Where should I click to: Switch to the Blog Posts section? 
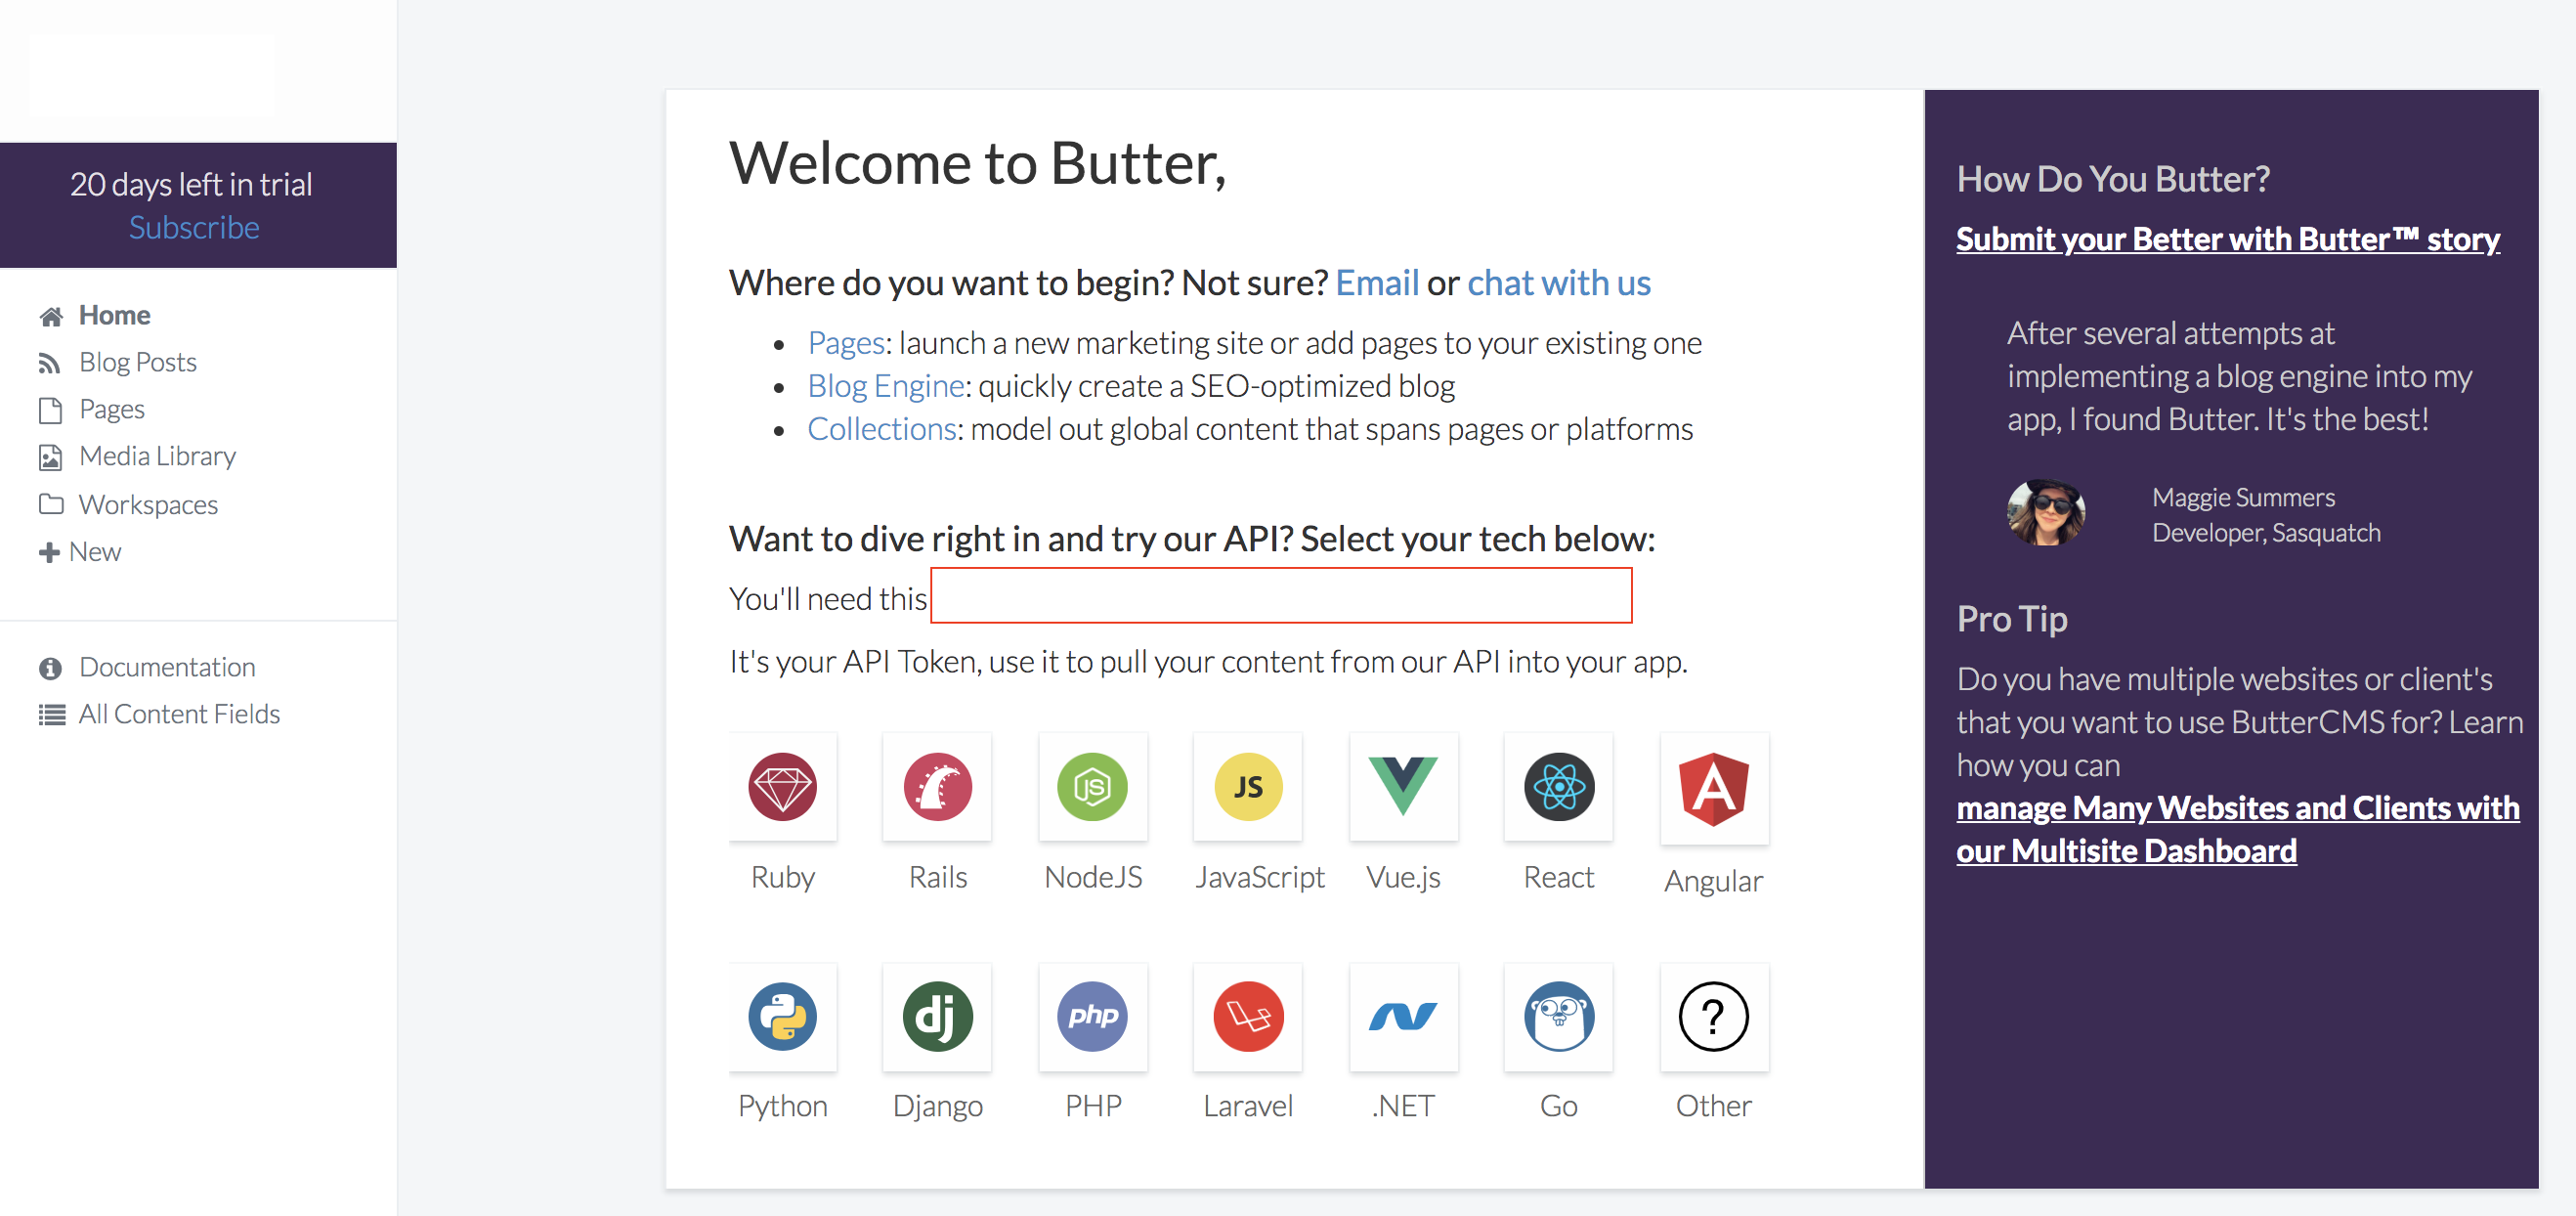click(138, 362)
